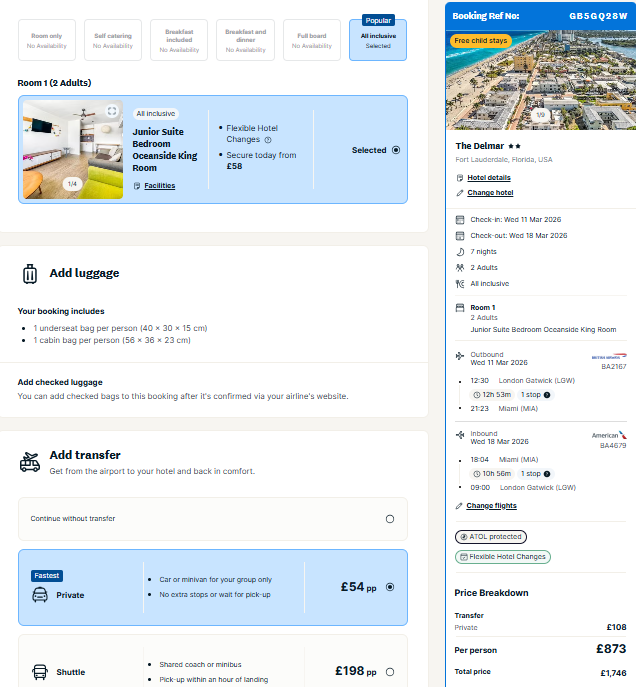Open inbound 1 stop info icon
The width and height of the screenshot is (636, 687).
pos(547,474)
